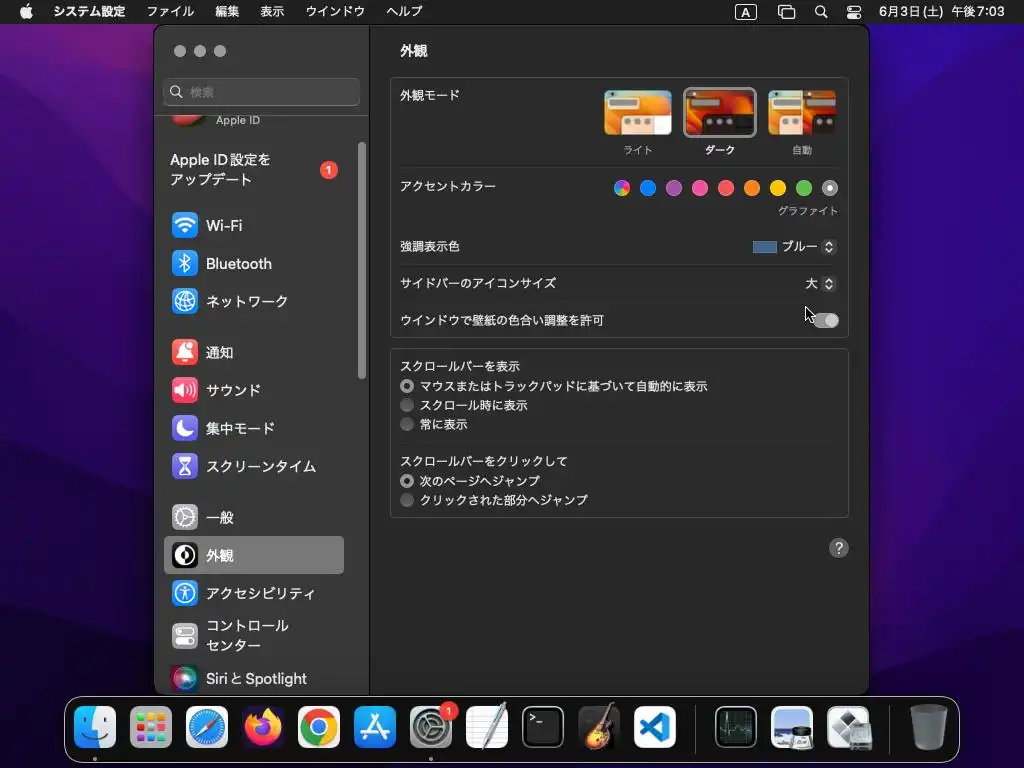Open the ヘルプ menu
Screen dimensions: 1024x768
pyautogui.click(x=404, y=12)
